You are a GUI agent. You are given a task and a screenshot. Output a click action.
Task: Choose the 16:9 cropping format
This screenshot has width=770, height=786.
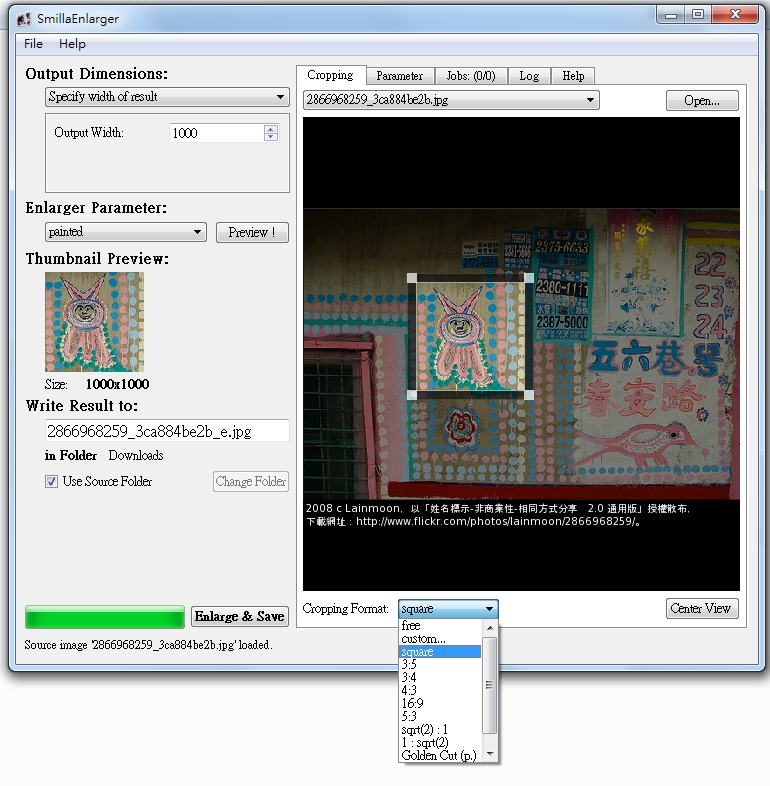pos(440,703)
